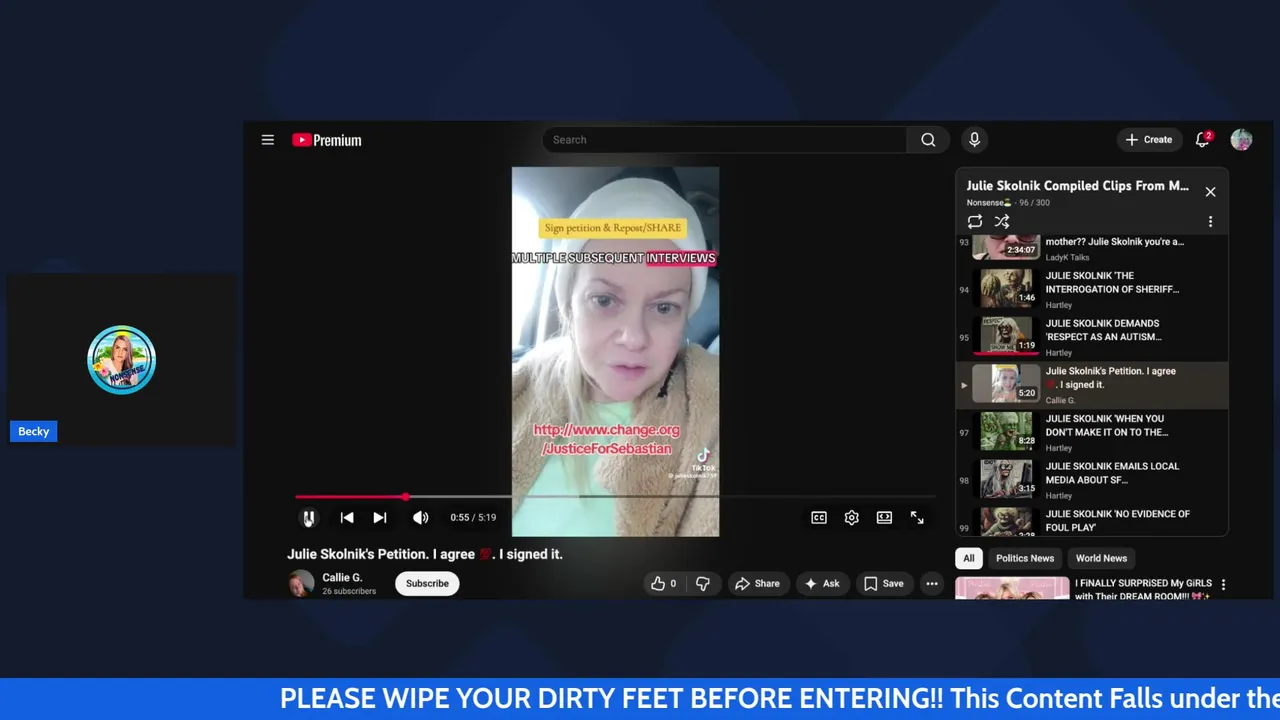
Task: Select the Politics News chip
Action: click(1024, 558)
